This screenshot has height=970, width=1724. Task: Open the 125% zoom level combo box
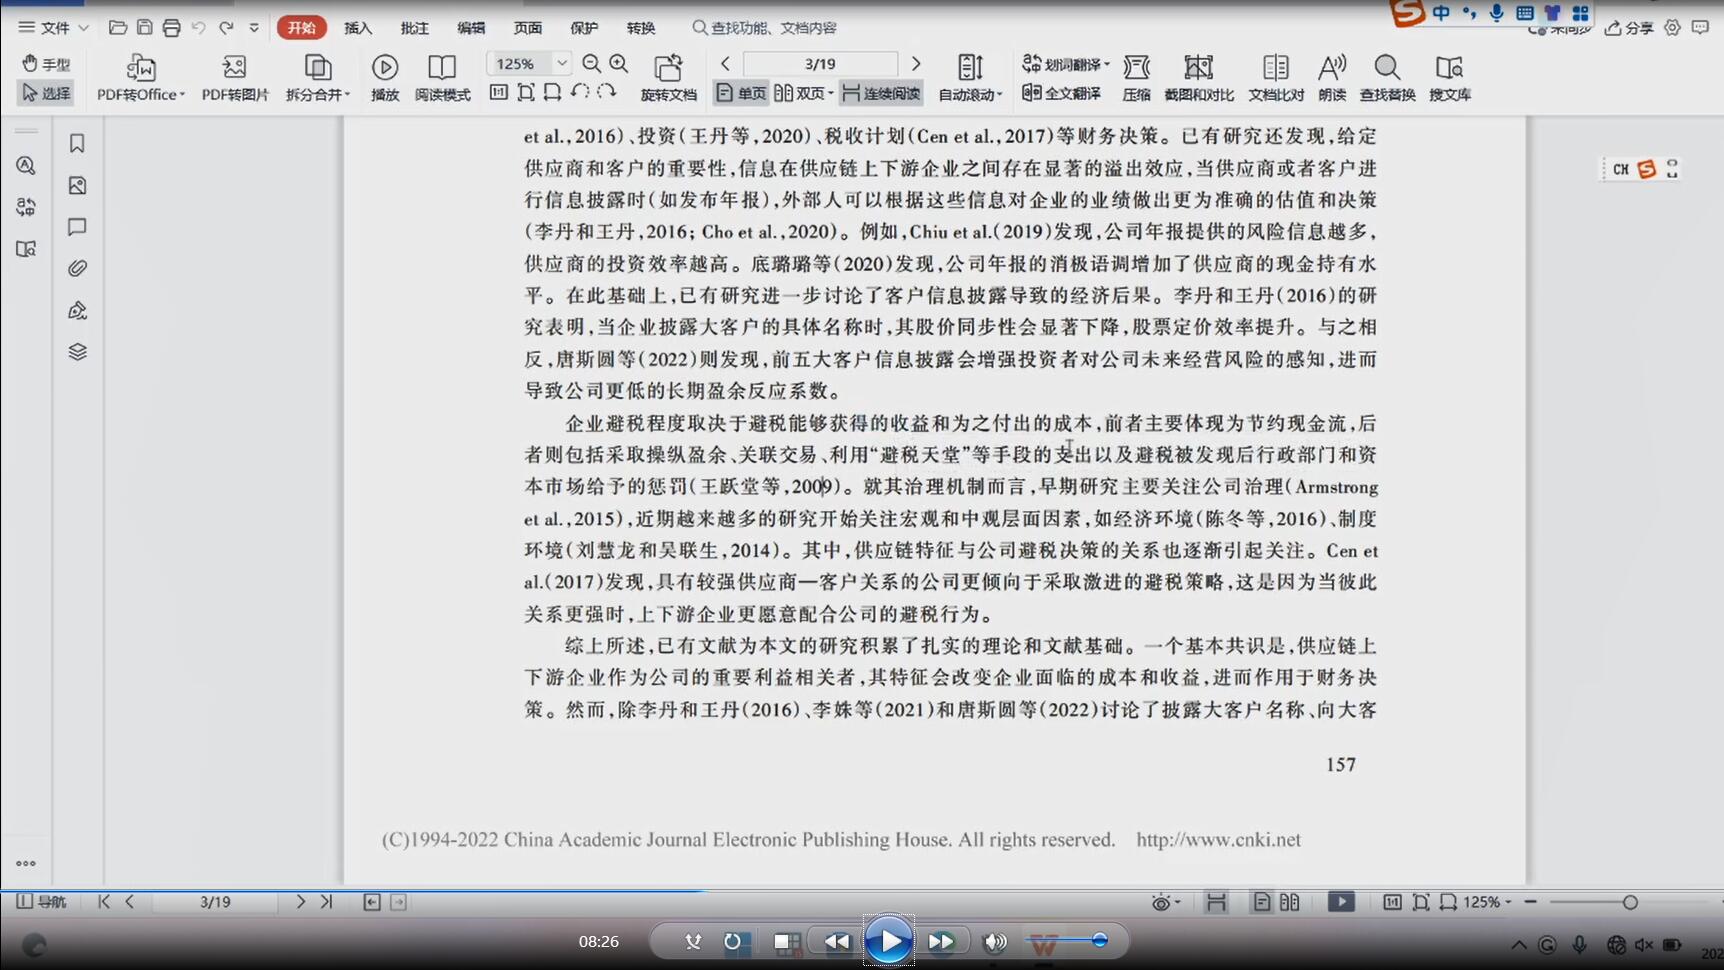528,64
